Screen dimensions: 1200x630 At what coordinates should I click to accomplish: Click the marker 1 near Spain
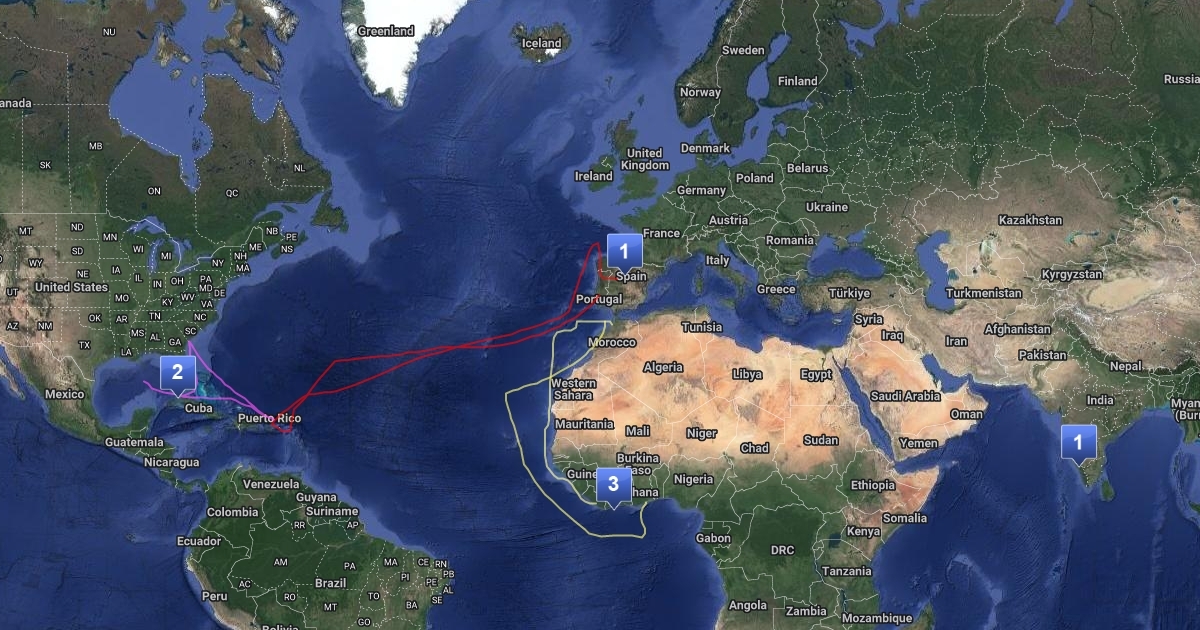click(x=624, y=250)
